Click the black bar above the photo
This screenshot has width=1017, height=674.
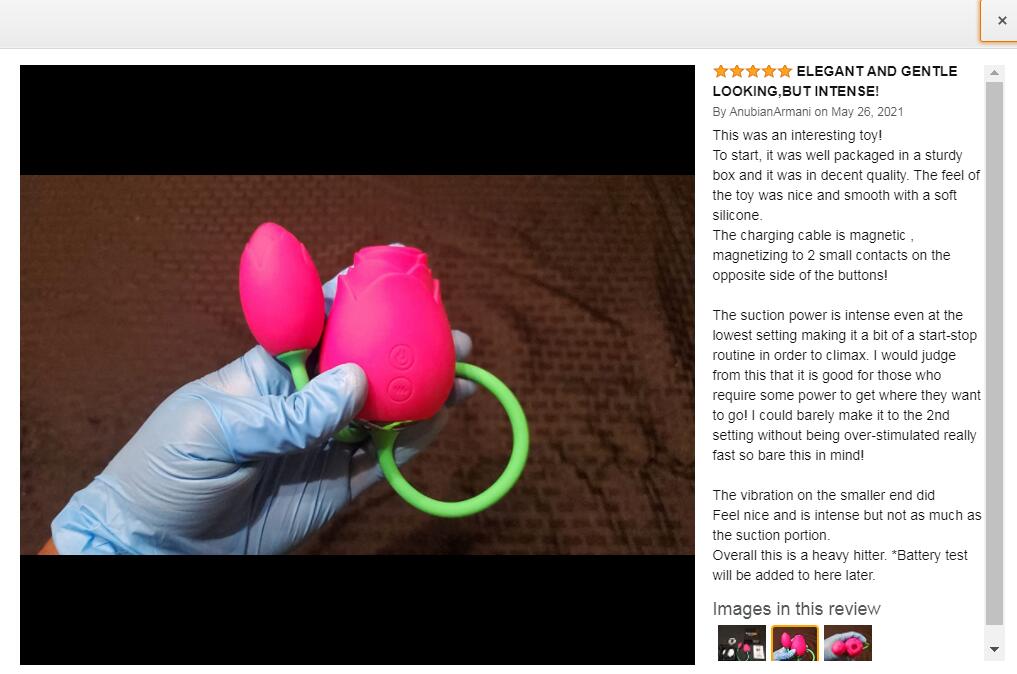click(x=357, y=120)
